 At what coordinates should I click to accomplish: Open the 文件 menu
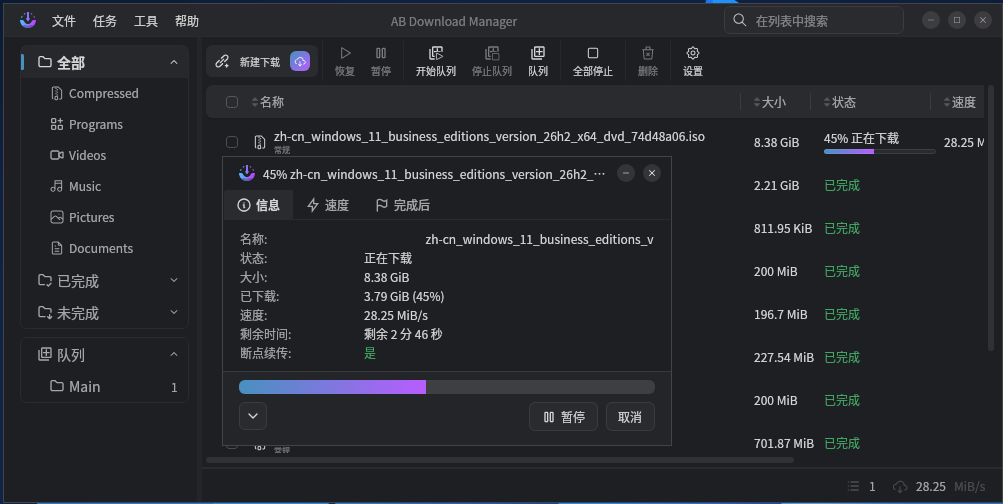(x=63, y=21)
